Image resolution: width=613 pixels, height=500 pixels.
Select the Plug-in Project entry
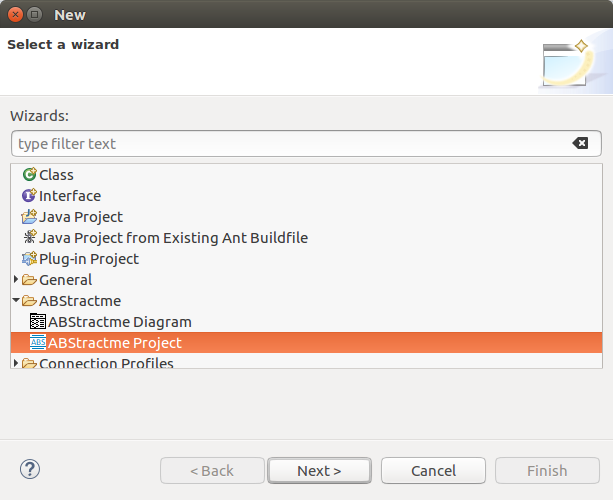click(89, 259)
